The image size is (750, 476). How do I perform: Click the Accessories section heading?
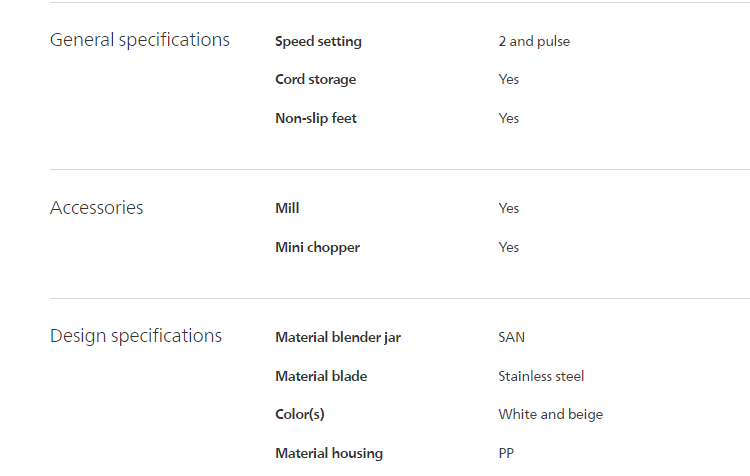[x=96, y=208]
